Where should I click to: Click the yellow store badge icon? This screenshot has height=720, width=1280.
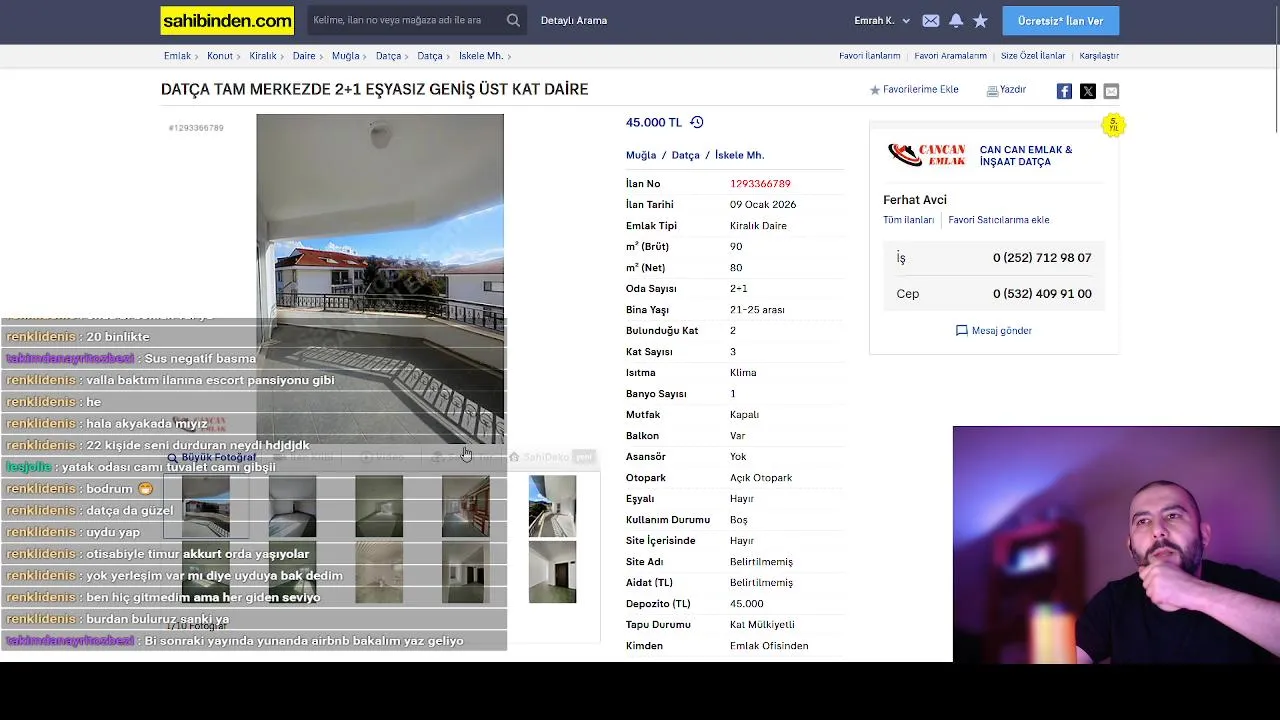[x=1113, y=125]
